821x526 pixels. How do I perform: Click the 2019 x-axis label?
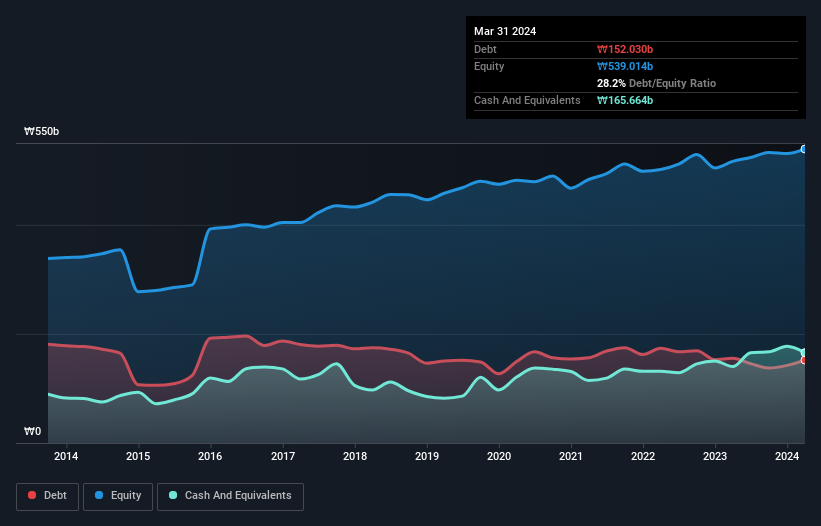coord(427,456)
